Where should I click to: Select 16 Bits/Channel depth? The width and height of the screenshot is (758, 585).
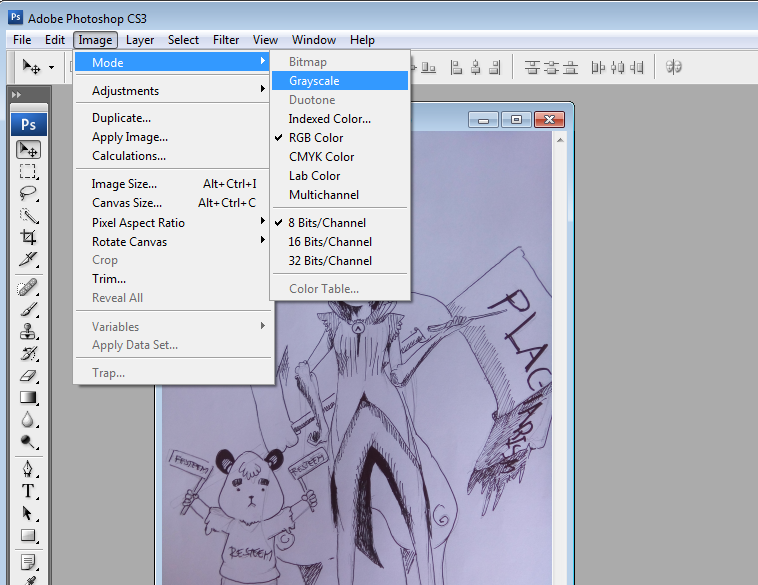tap(340, 242)
